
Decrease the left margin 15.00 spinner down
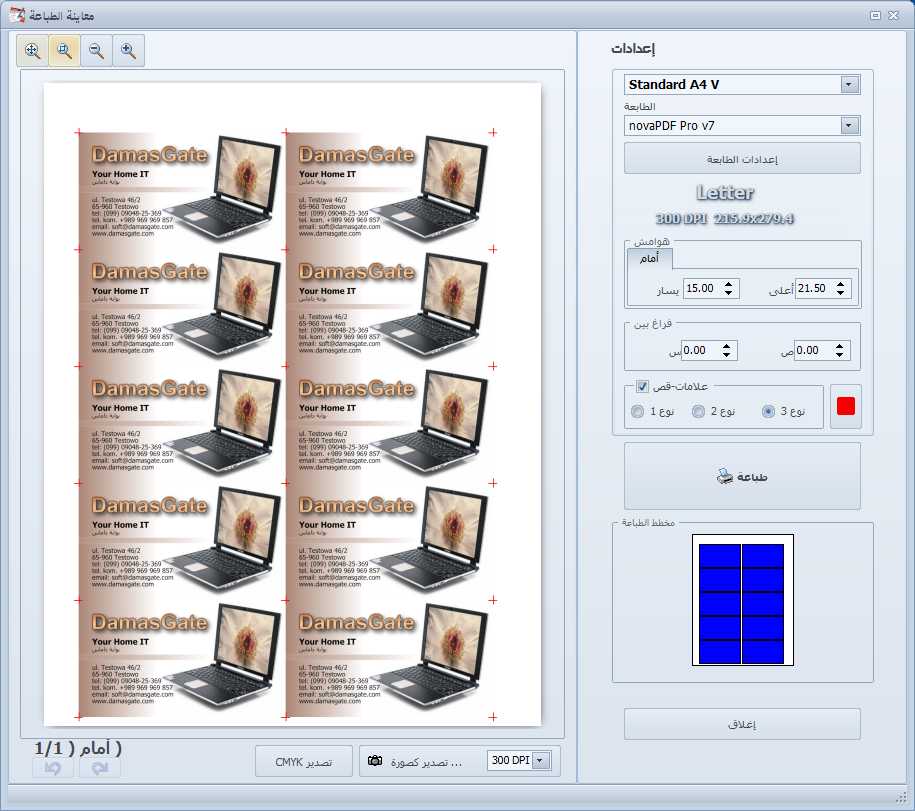[728, 292]
